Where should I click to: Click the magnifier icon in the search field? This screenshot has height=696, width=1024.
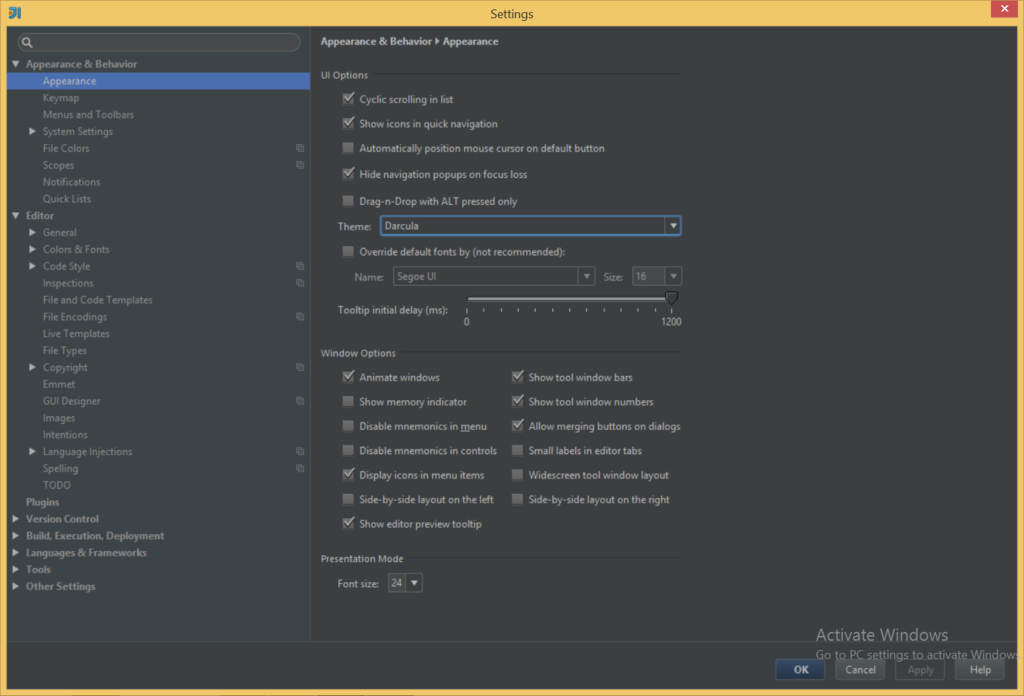click(25, 42)
